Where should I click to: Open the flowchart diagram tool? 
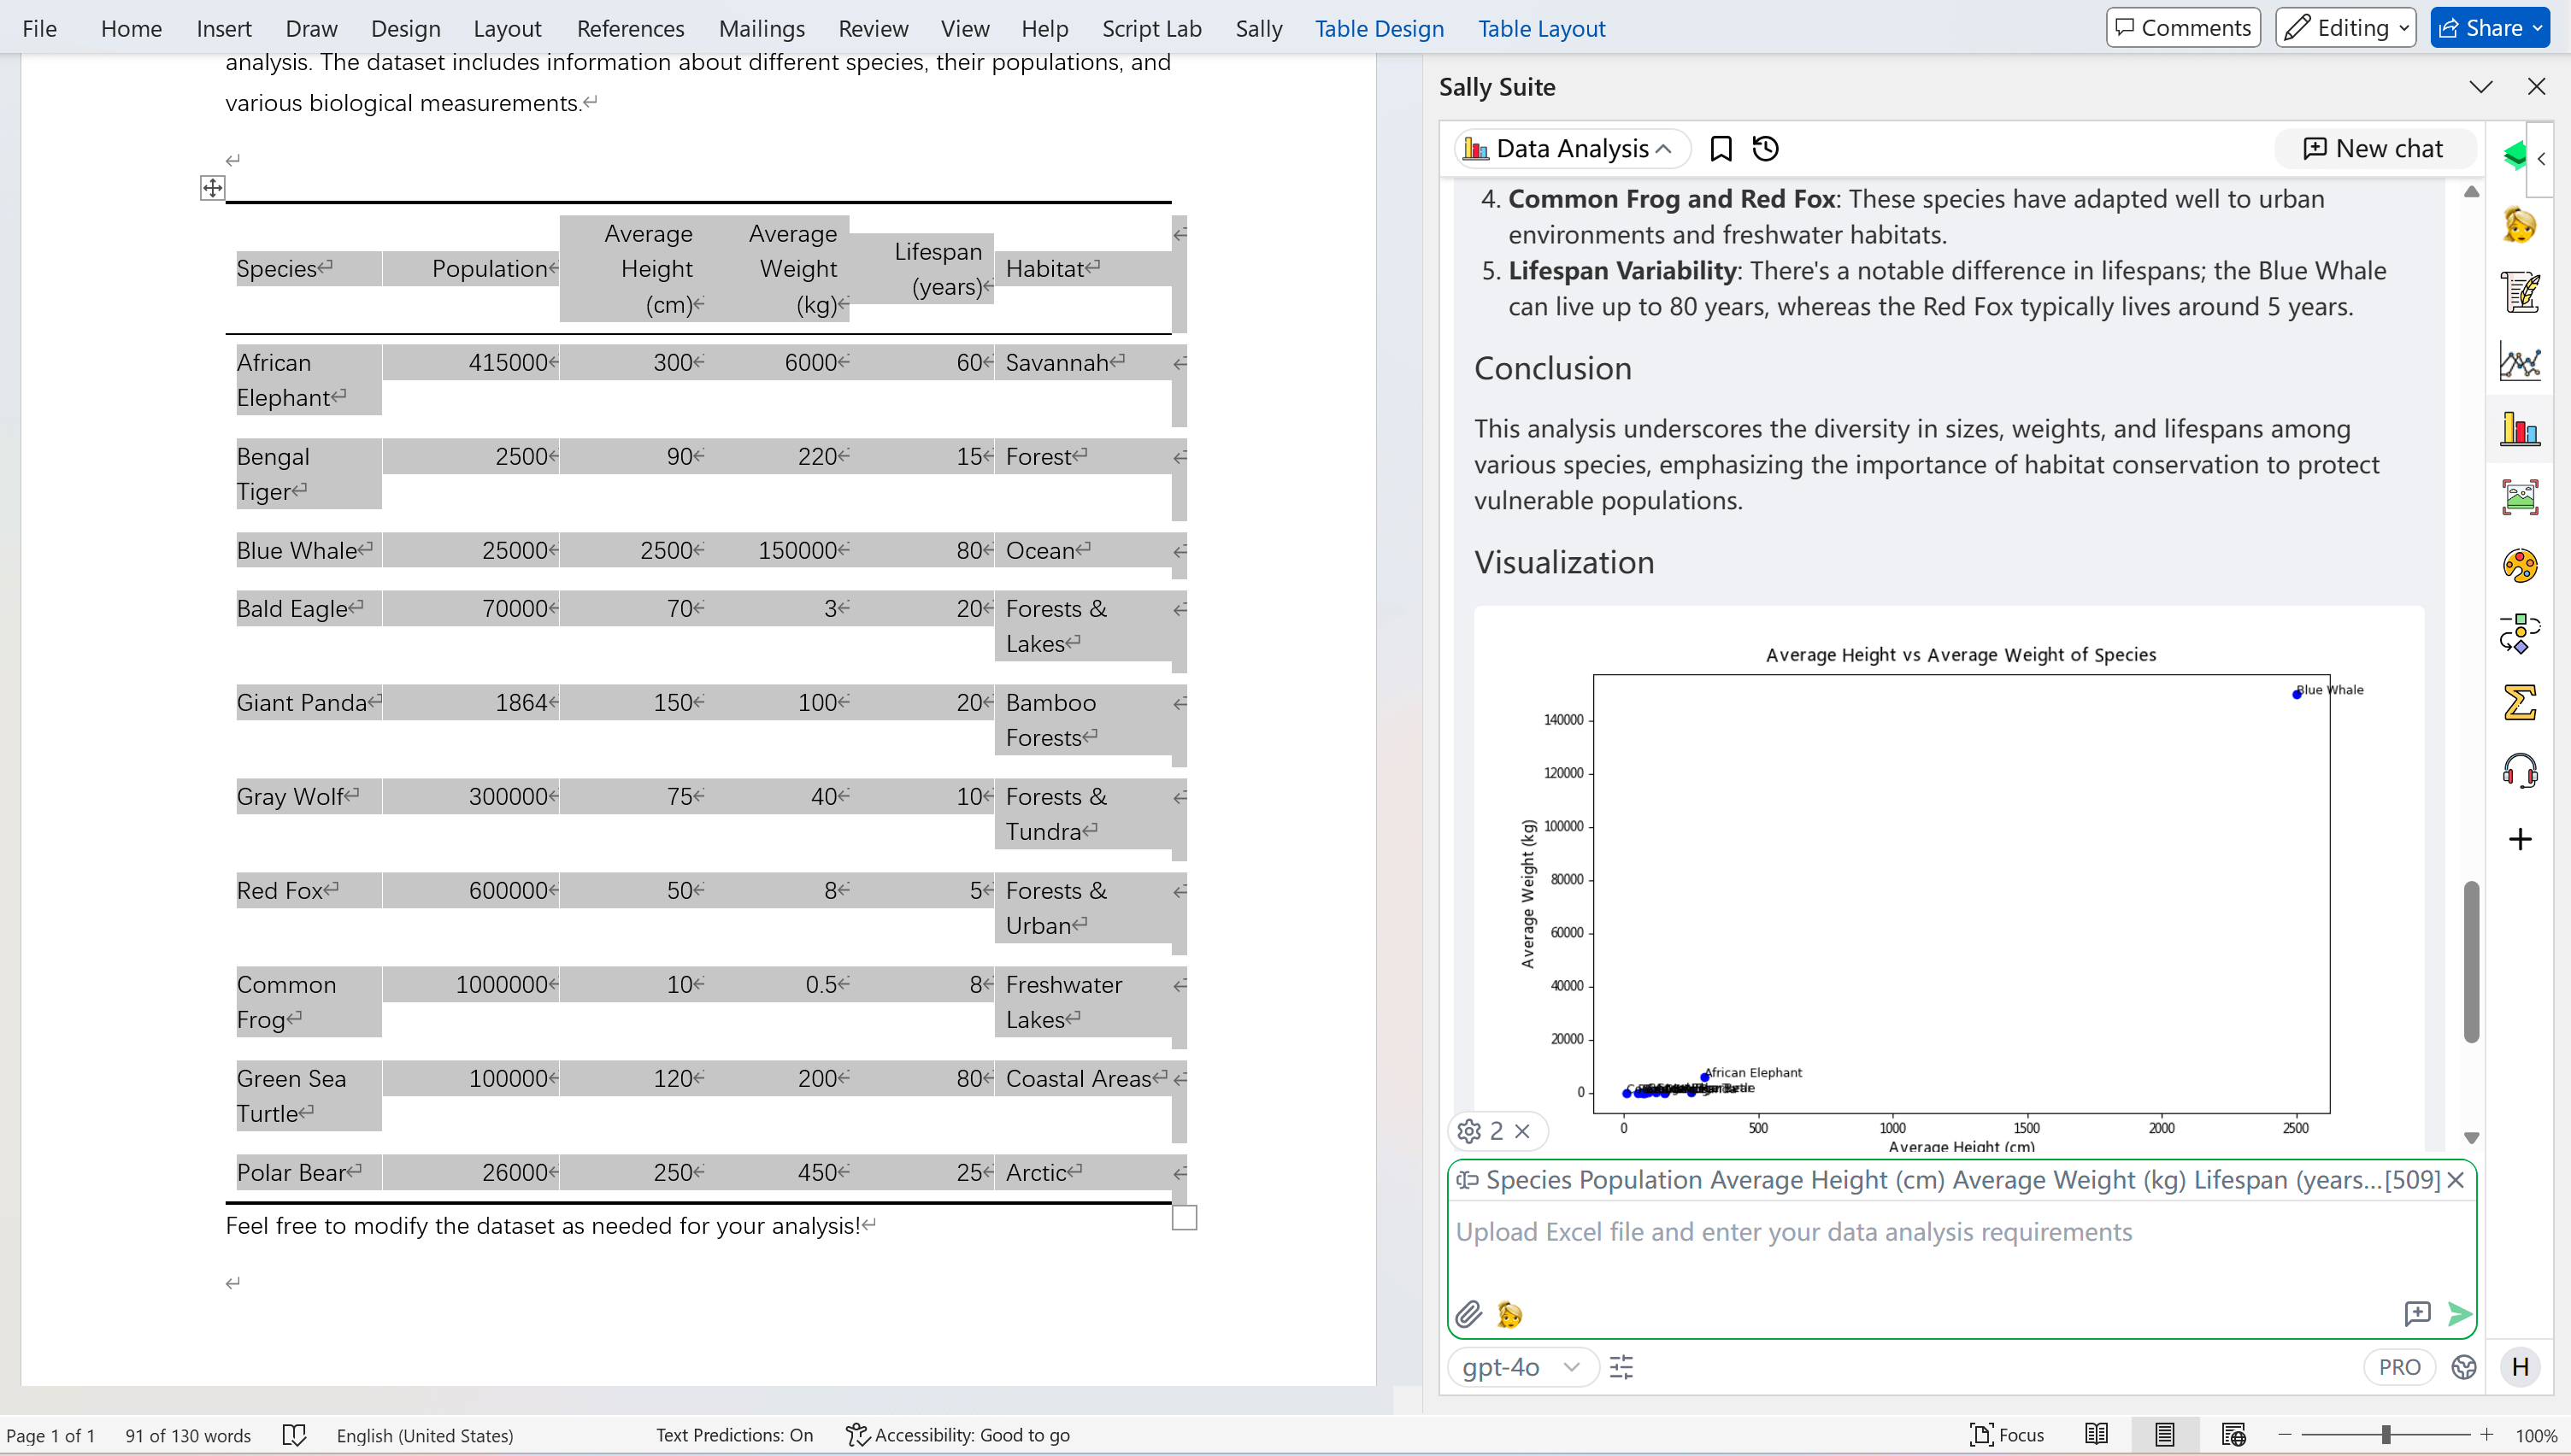(2519, 633)
